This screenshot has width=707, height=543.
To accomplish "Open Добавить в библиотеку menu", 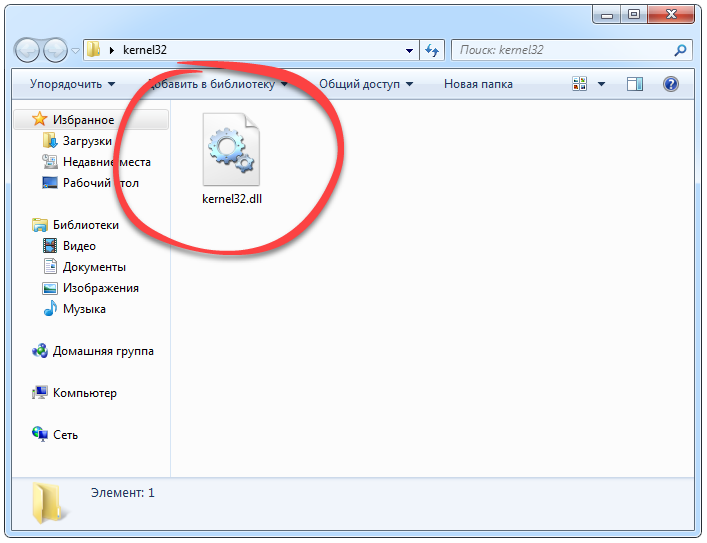I will (218, 84).
